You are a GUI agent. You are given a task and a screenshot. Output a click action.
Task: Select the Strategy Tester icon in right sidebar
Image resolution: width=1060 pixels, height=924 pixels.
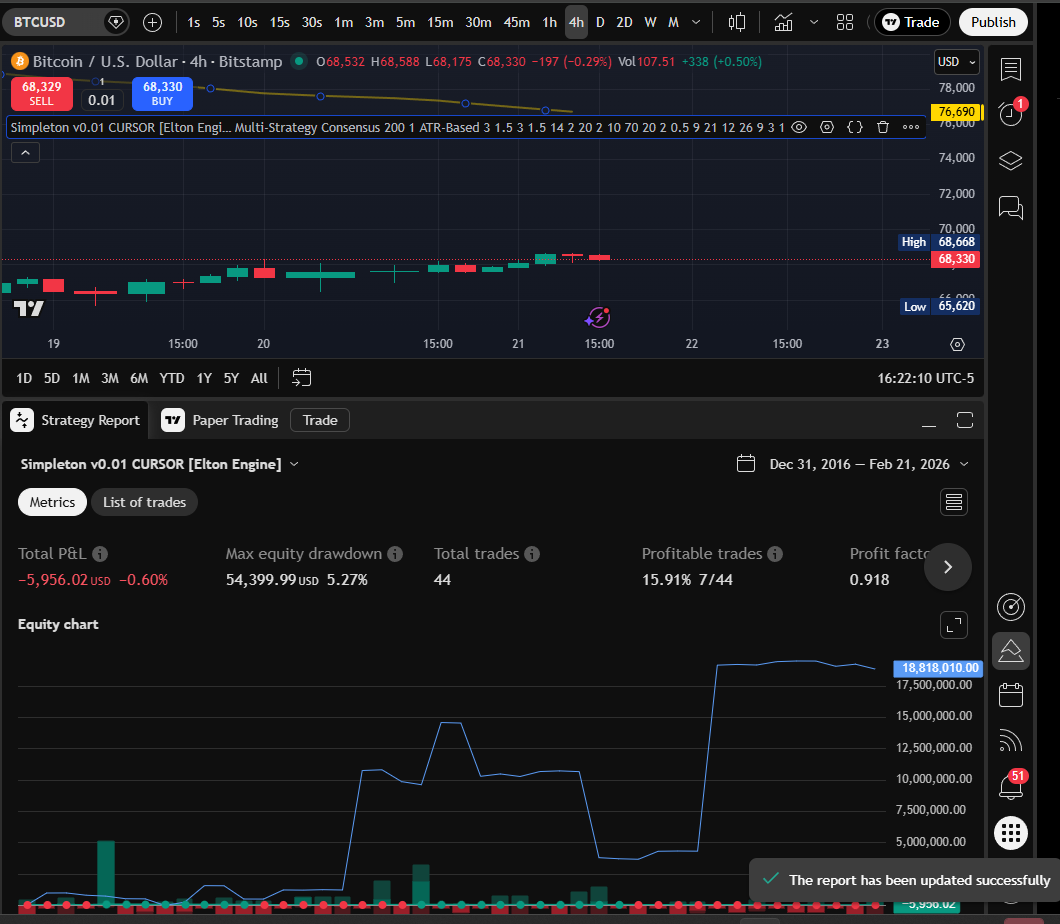pyautogui.click(x=1010, y=650)
